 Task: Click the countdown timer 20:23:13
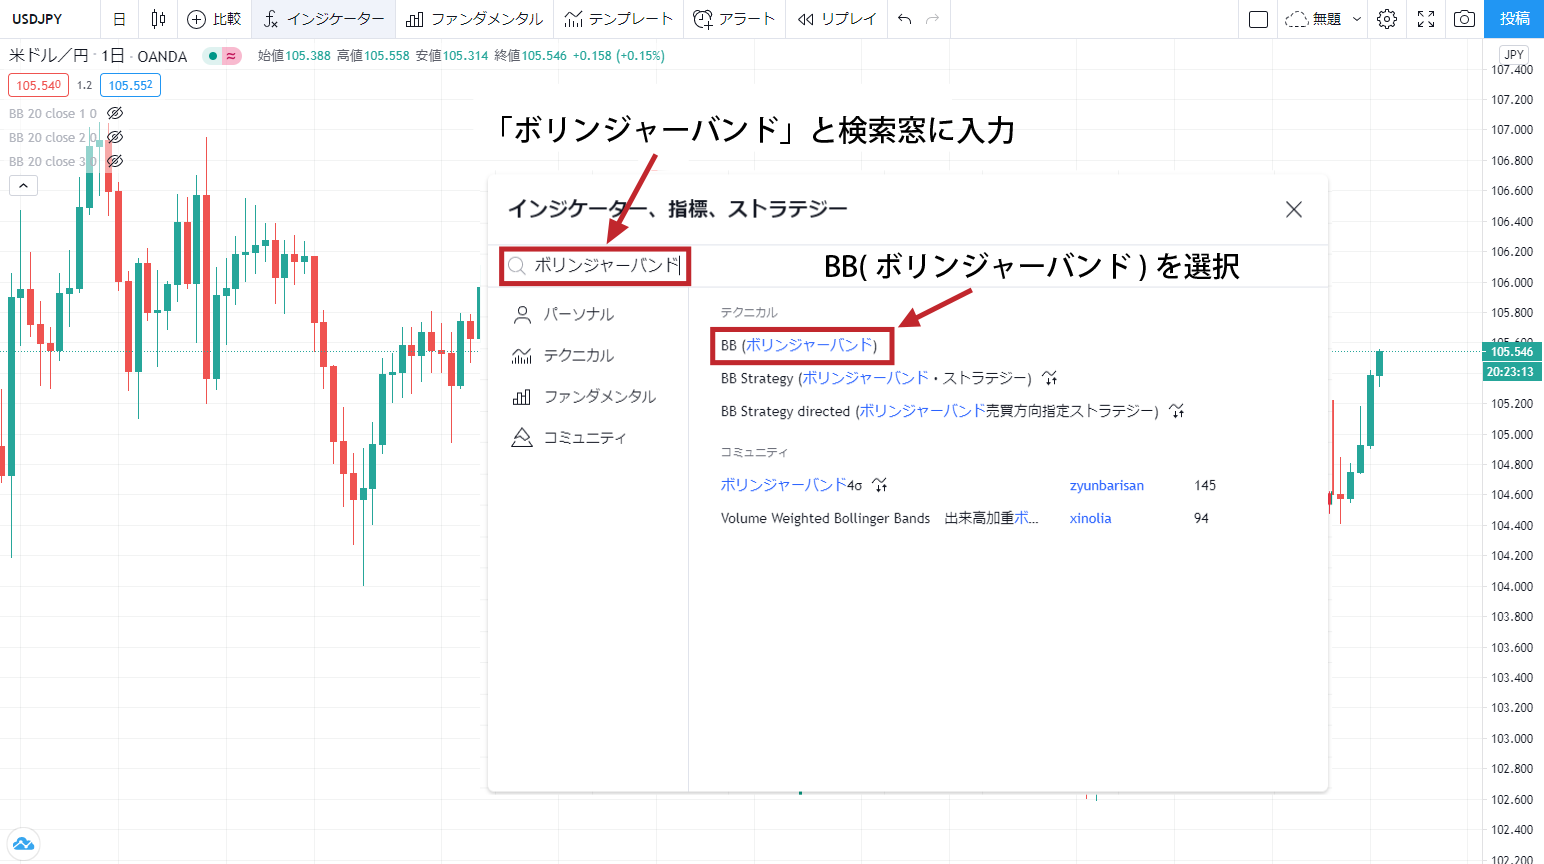coord(1510,371)
